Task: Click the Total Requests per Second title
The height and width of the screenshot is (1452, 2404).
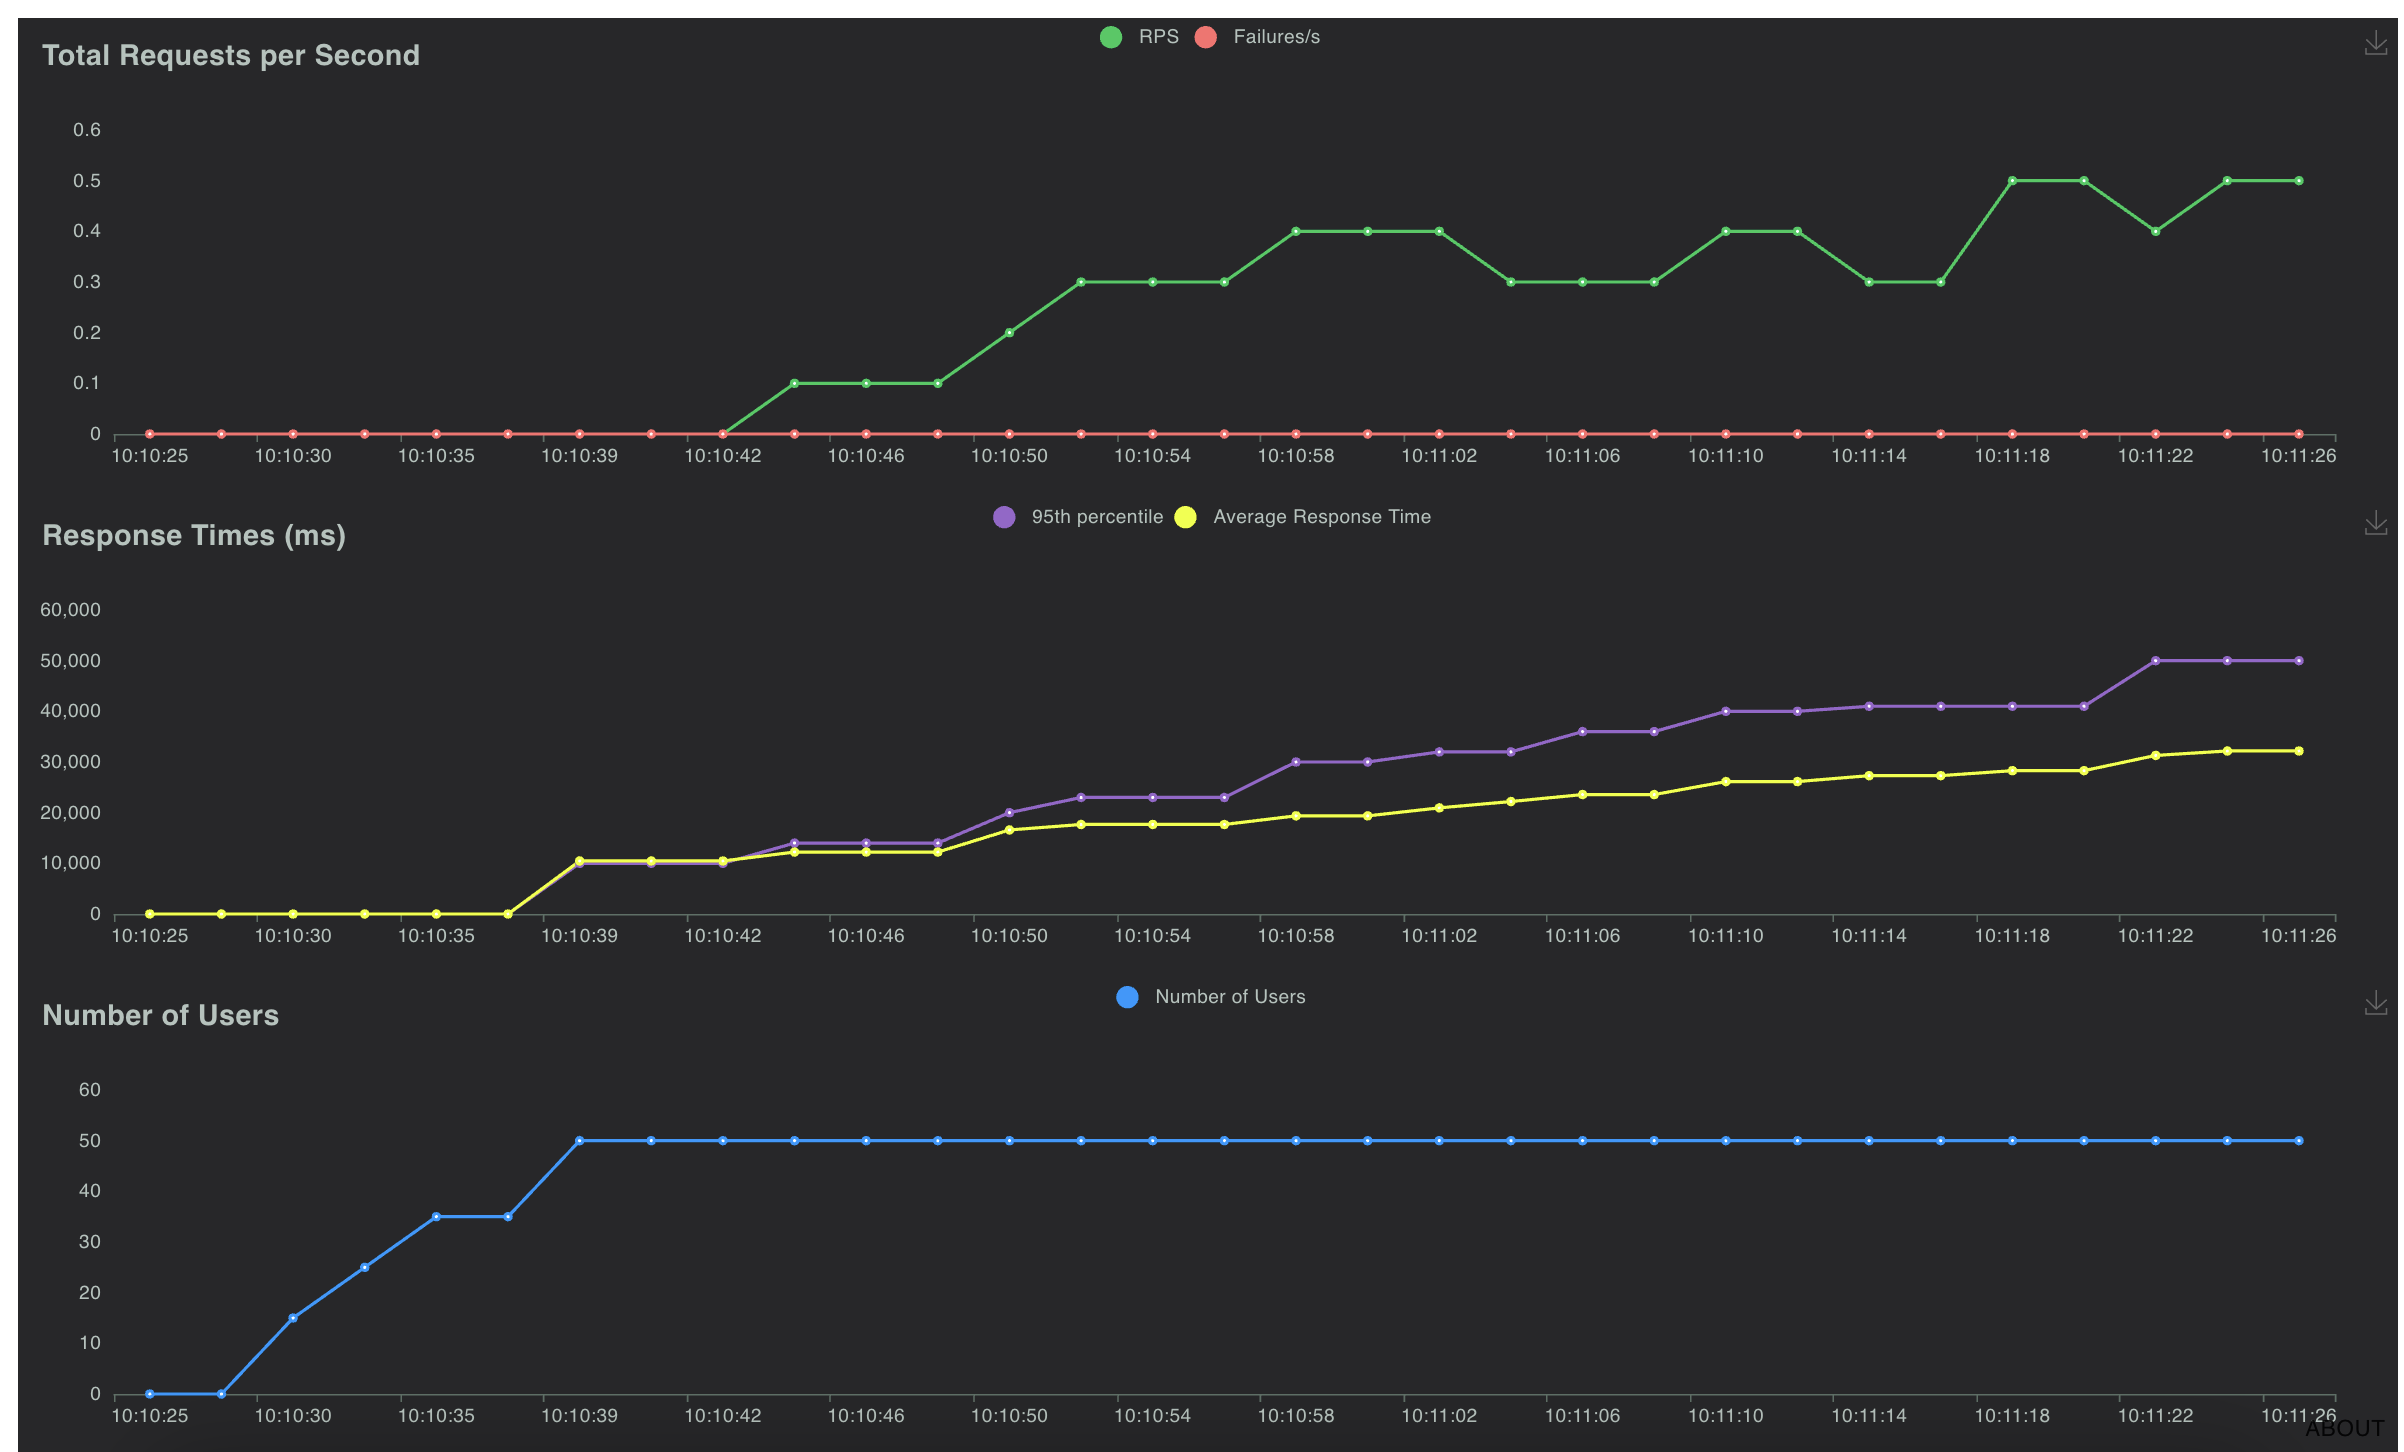Action: 231,55
